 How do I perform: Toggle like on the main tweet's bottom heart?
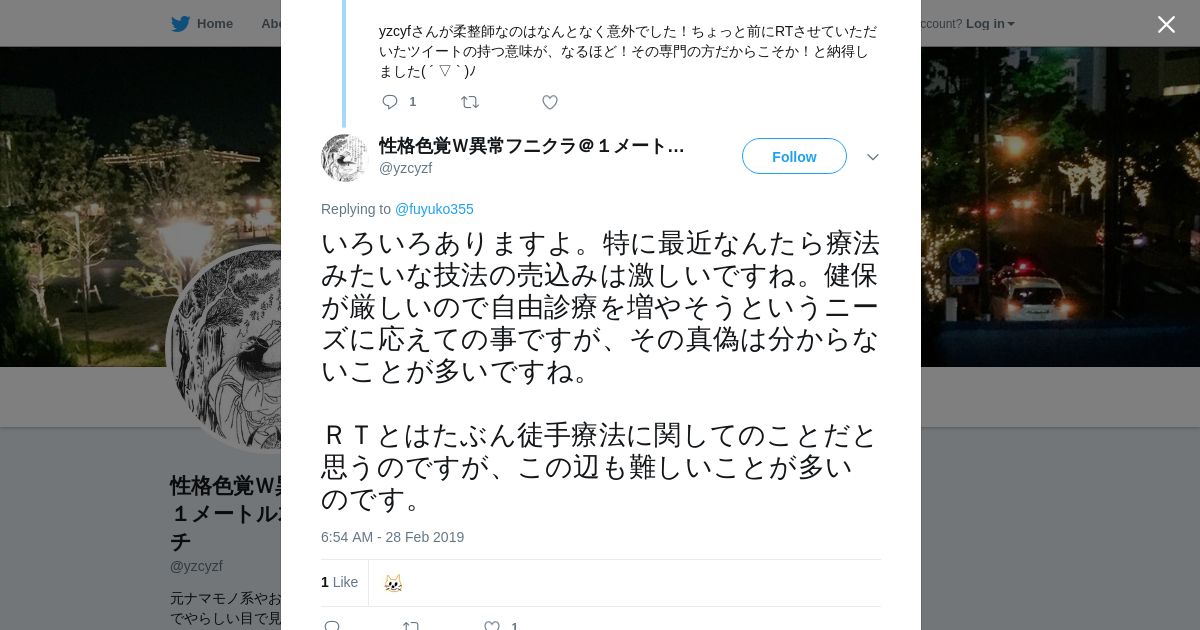tap(492, 625)
